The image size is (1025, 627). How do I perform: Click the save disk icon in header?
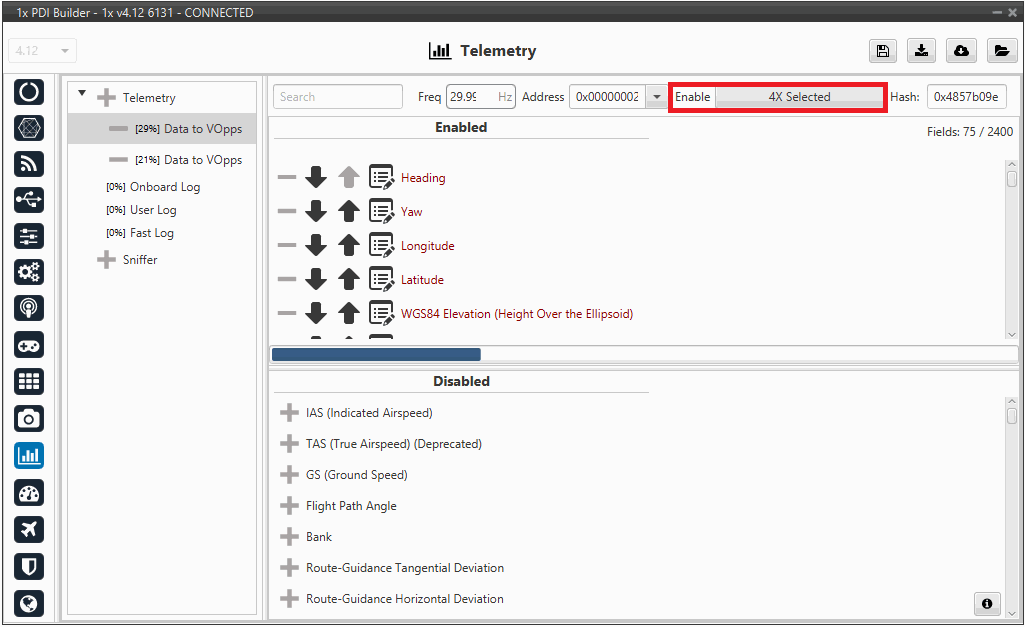tap(882, 51)
